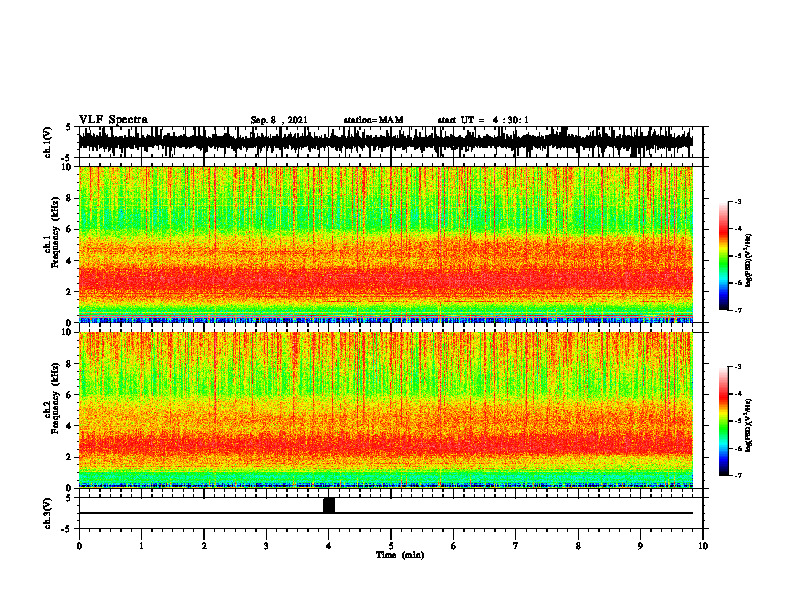Click the "-7" label on ch.1 color scale
Viewport: 792px width, 612px height.
(738, 310)
